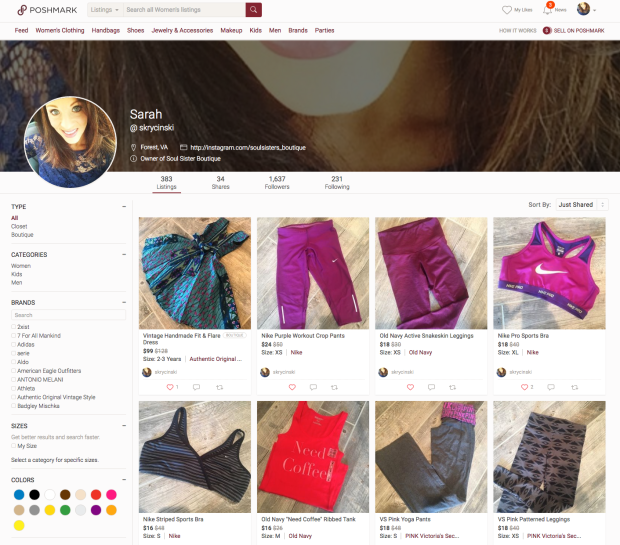Check the Adidas brand filter

(x=13, y=344)
